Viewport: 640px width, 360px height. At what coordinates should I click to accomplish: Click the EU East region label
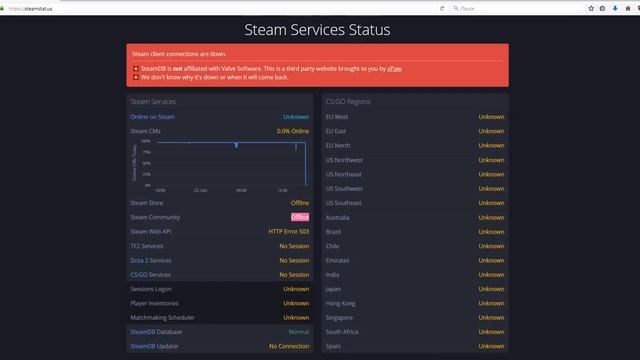click(x=336, y=131)
